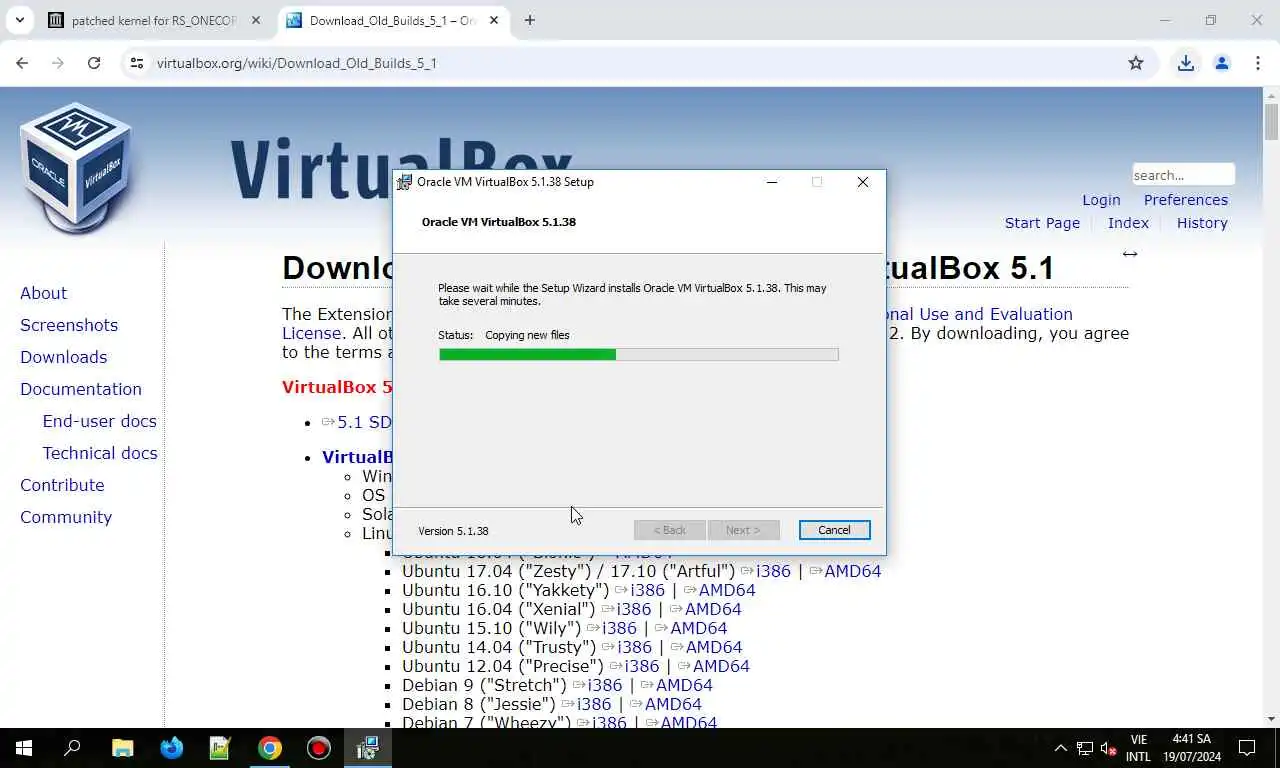
Task: Open the red record app in taskbar
Action: 318,748
